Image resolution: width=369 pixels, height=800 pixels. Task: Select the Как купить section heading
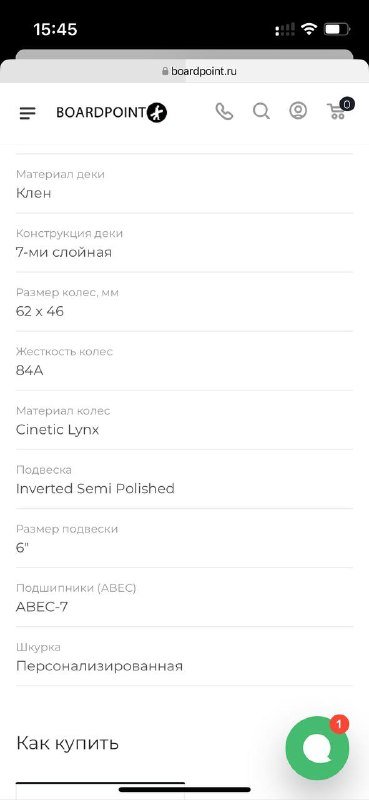click(x=67, y=743)
